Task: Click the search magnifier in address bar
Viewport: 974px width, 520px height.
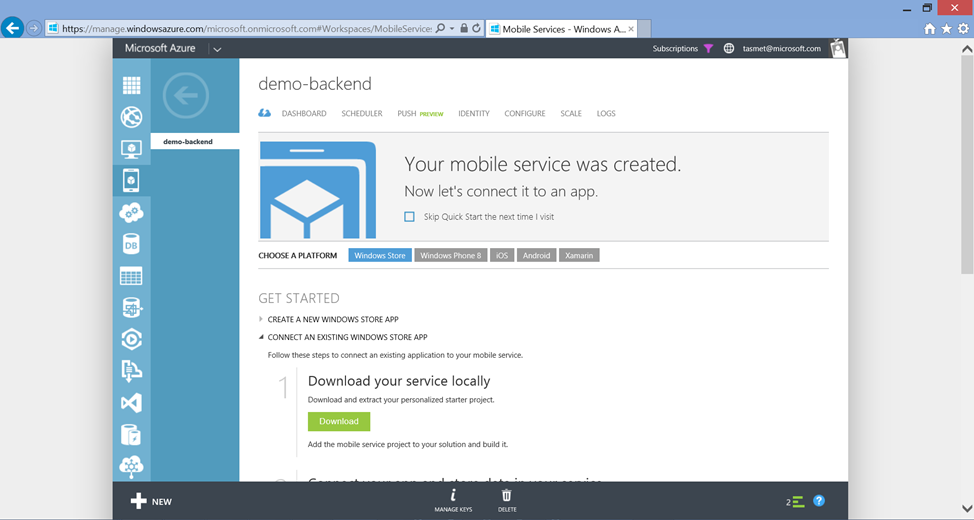Action: pyautogui.click(x=440, y=29)
